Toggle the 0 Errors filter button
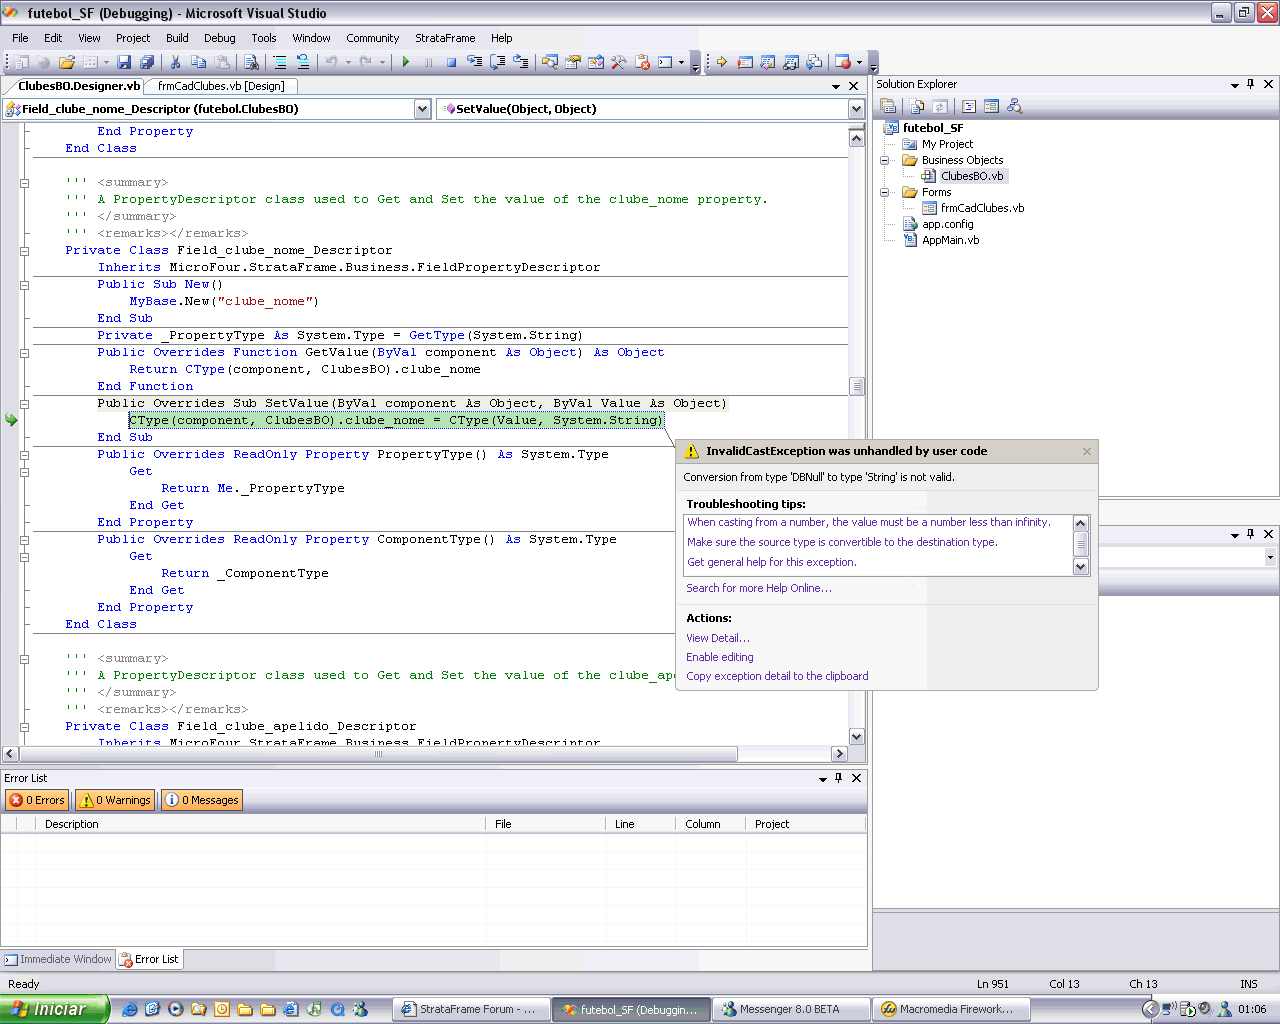Image resolution: width=1280 pixels, height=1024 pixels. click(x=37, y=800)
